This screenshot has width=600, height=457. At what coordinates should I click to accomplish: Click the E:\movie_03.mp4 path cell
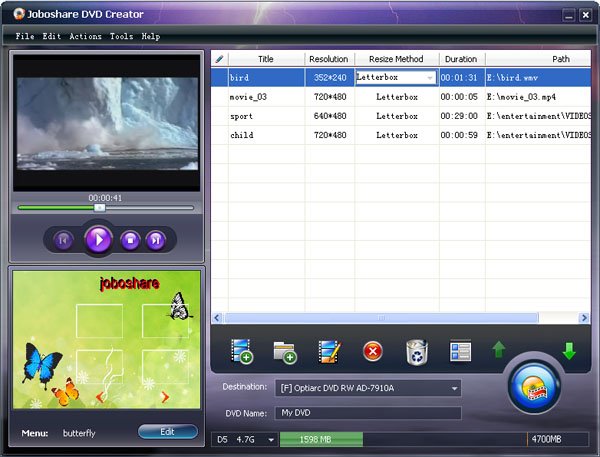coord(538,97)
